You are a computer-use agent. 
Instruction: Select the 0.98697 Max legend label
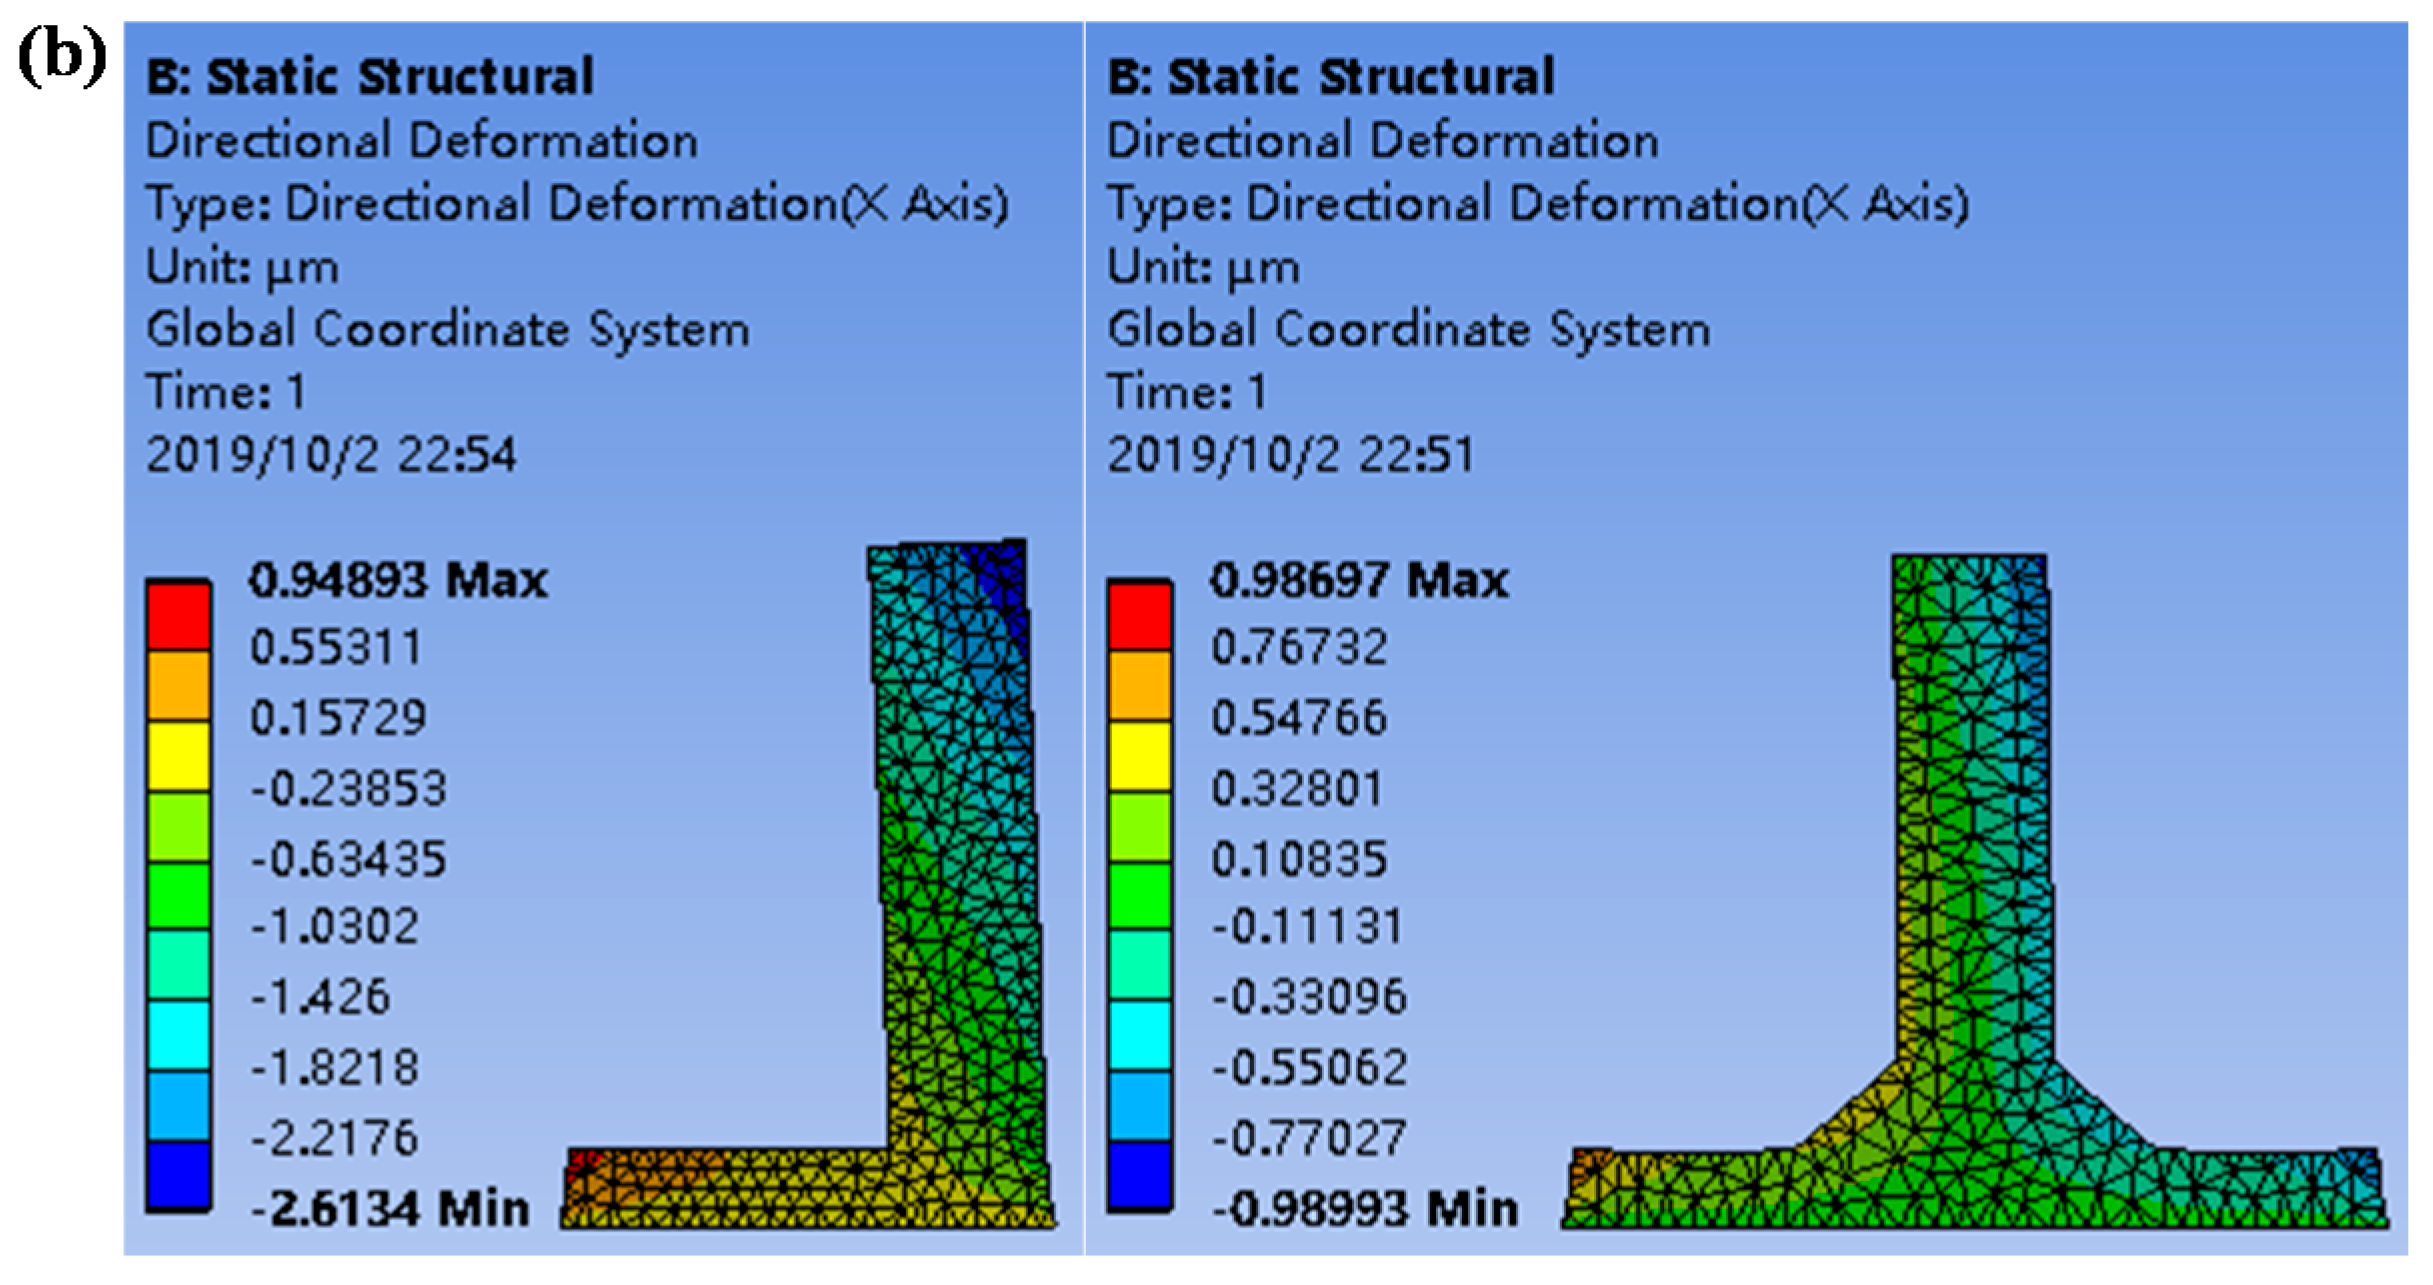(x=1359, y=580)
